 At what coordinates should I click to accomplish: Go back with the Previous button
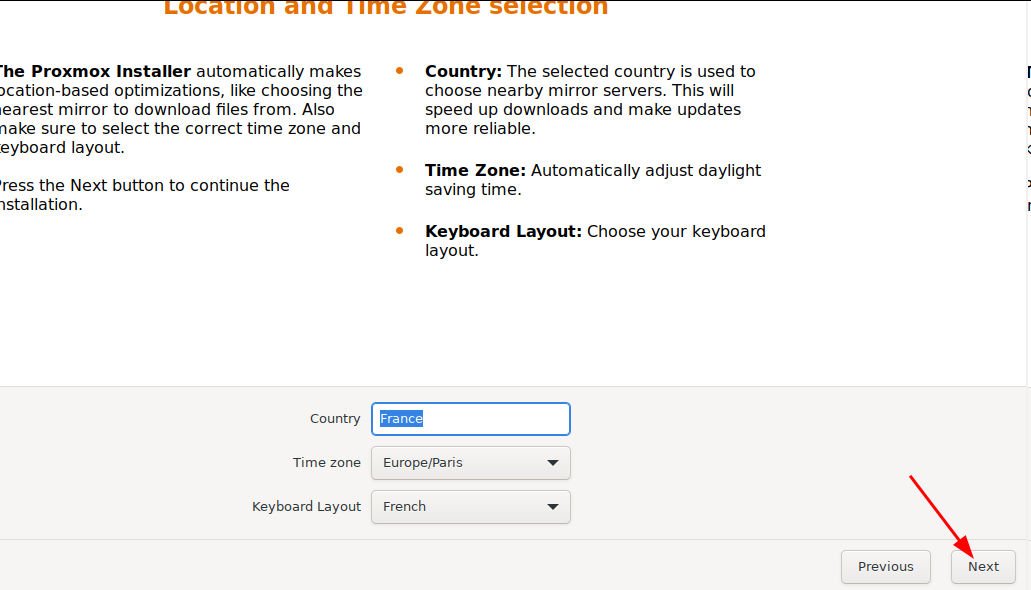click(885, 567)
